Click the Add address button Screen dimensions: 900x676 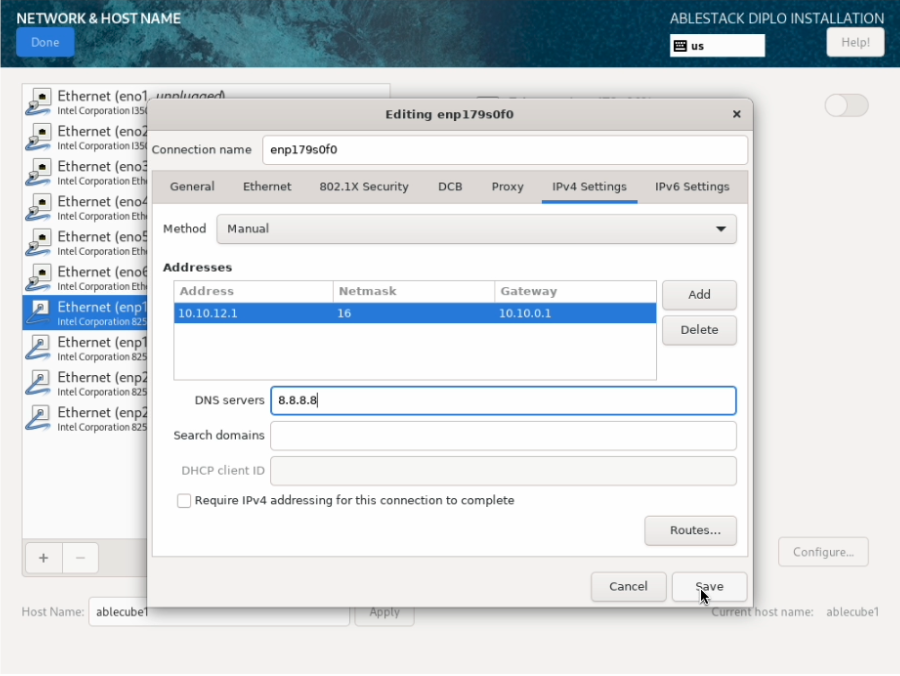coord(699,295)
